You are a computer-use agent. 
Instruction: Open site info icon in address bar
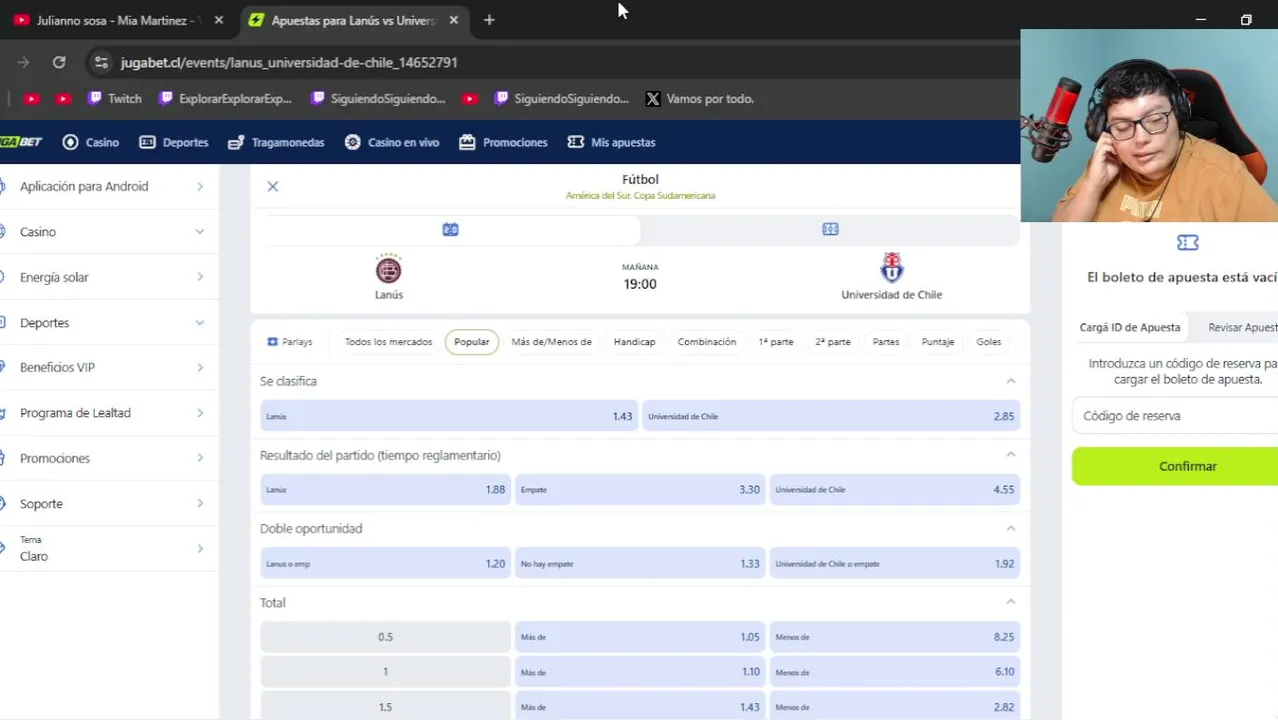(101, 62)
